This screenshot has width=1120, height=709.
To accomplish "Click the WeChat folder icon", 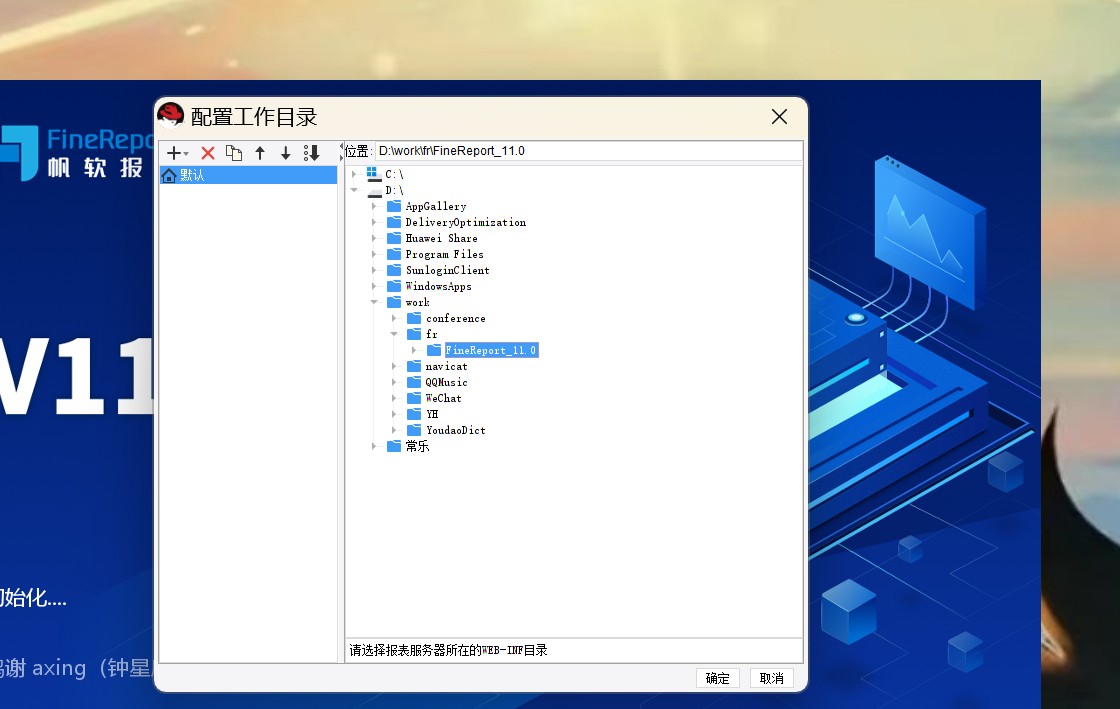I will (x=414, y=398).
